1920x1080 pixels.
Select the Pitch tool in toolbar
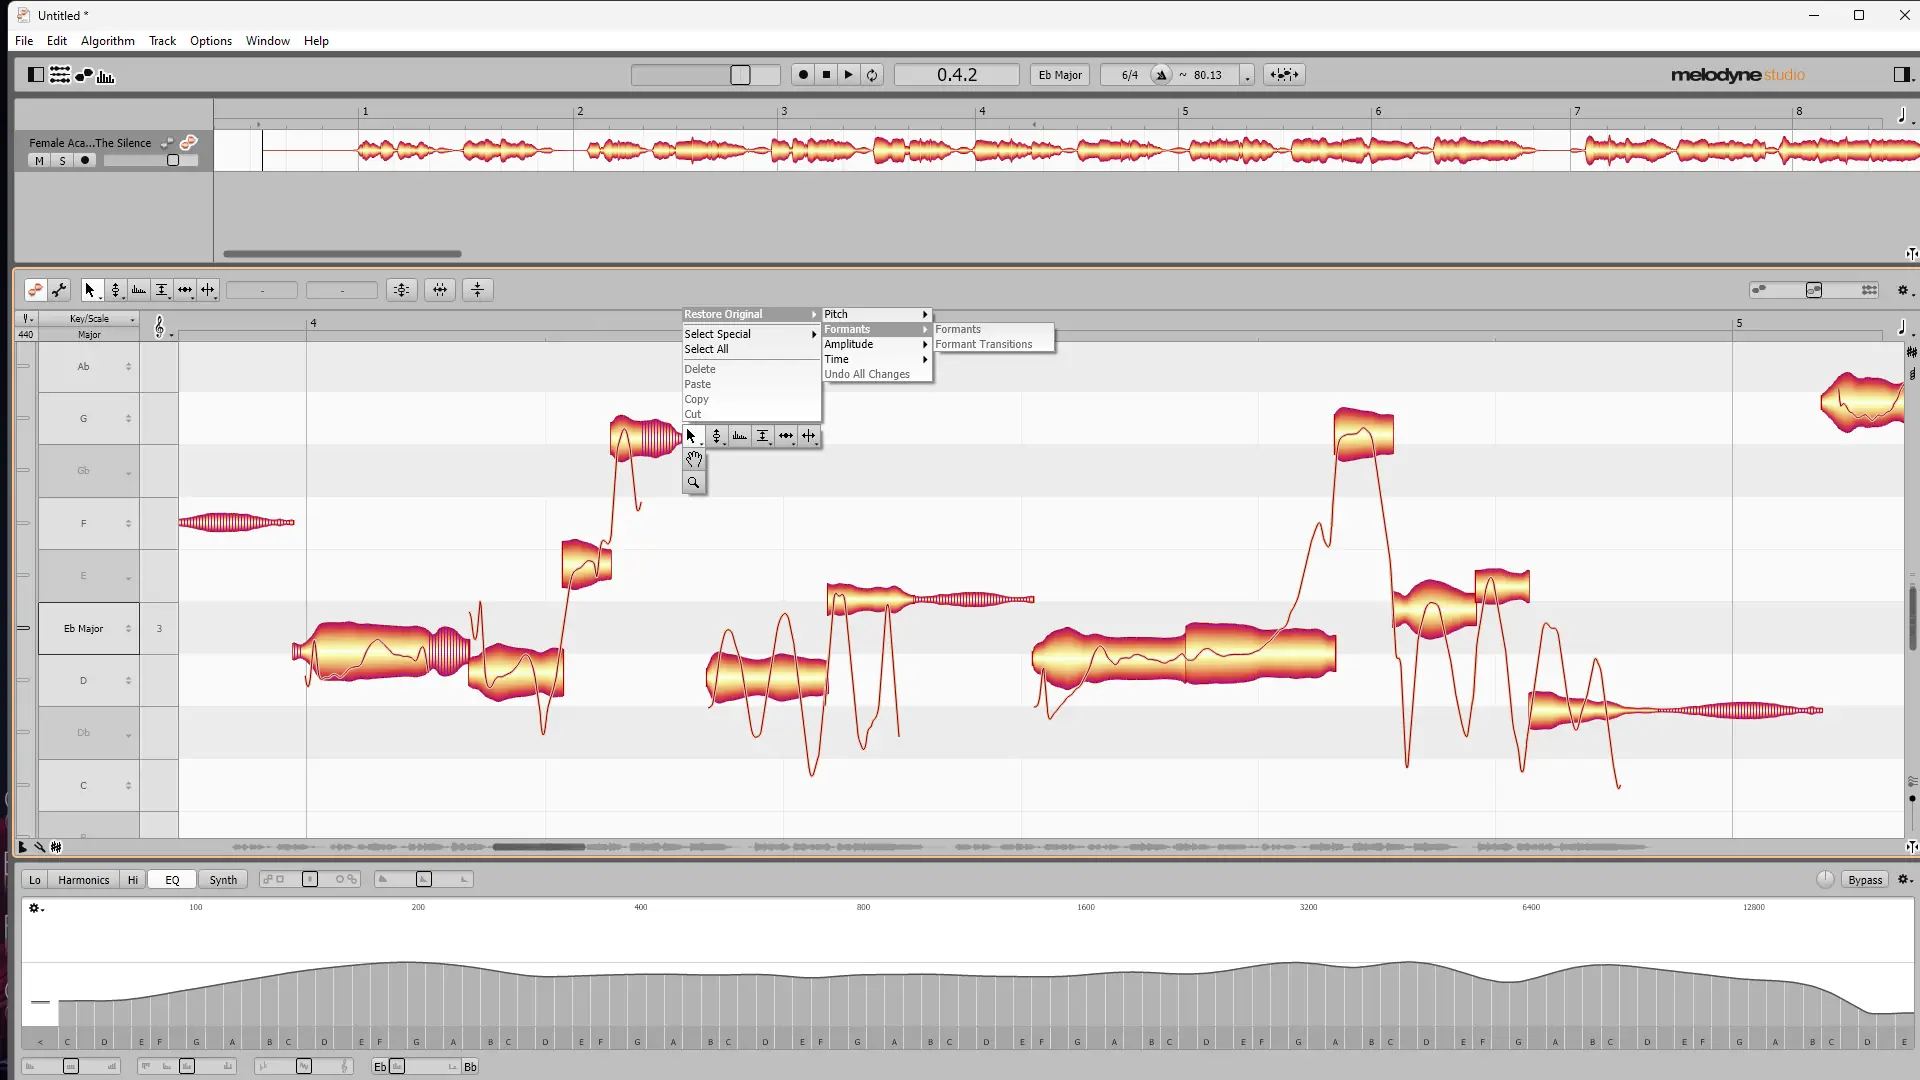coord(115,290)
